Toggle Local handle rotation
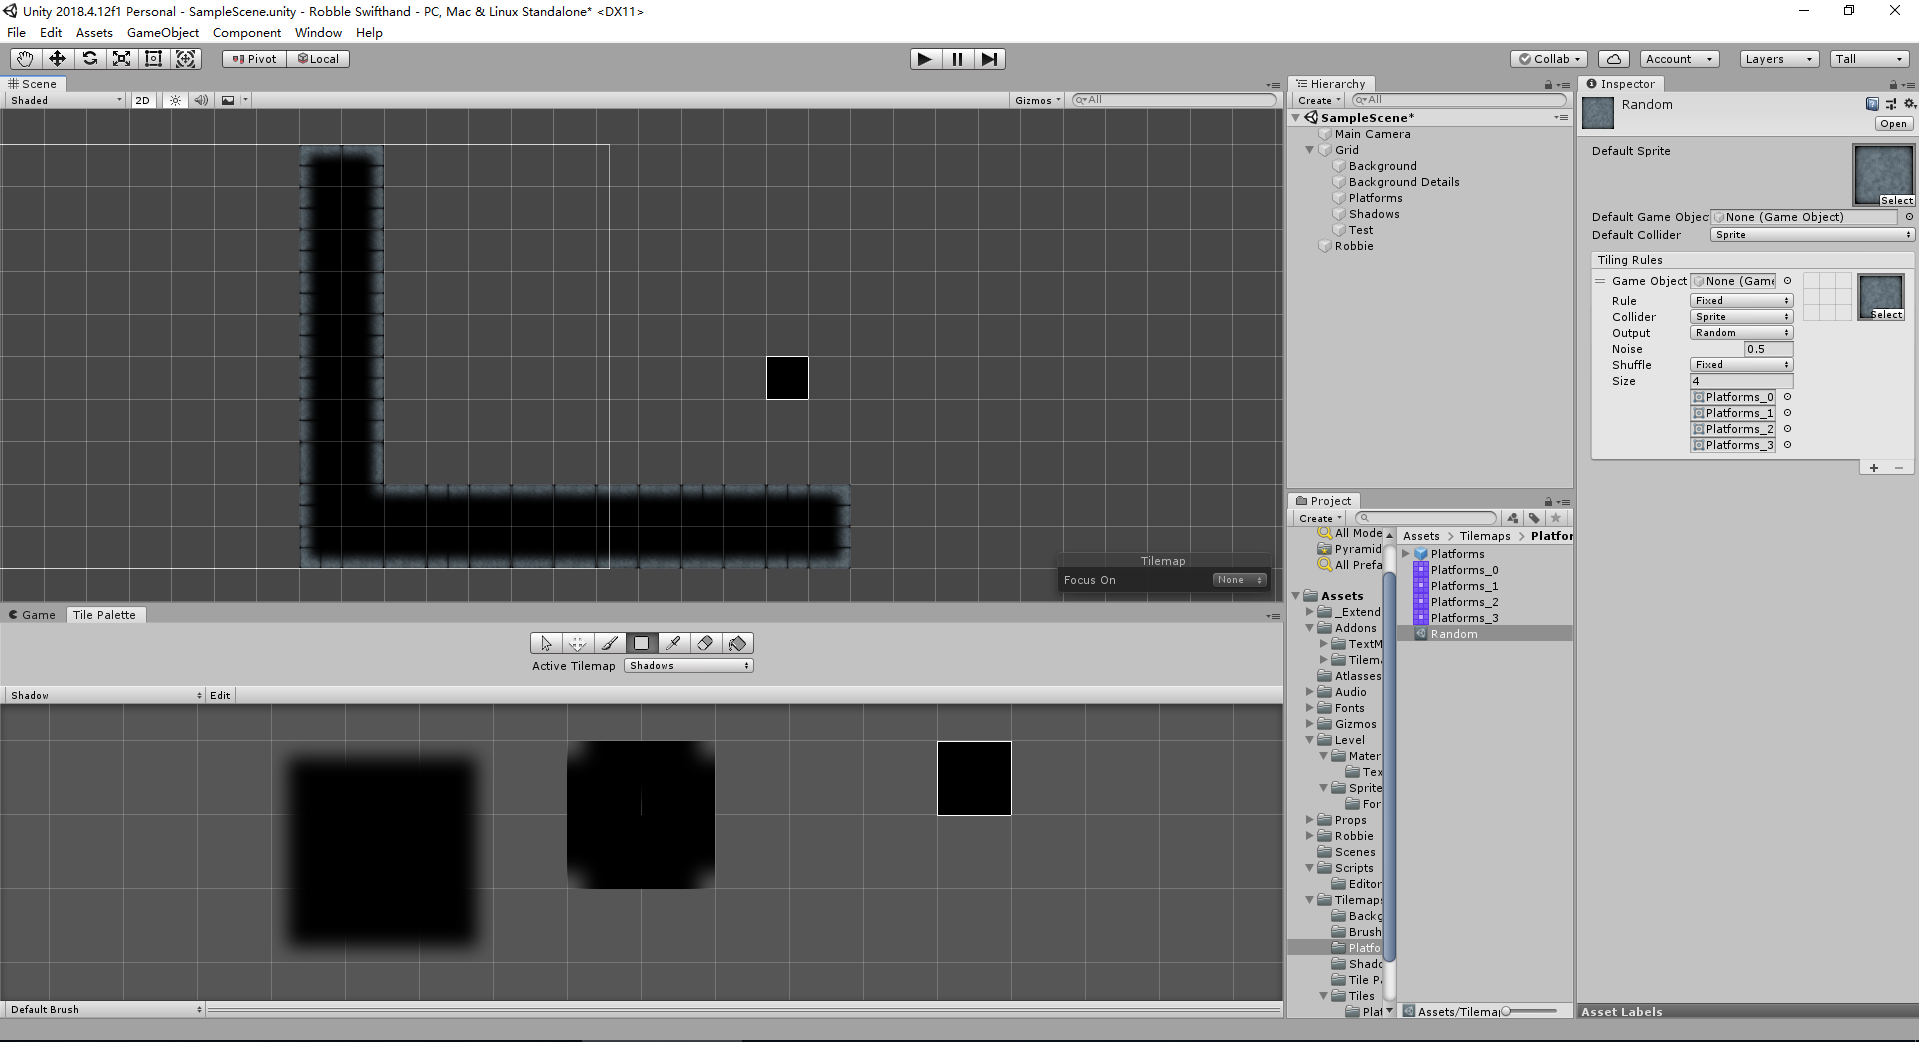Image resolution: width=1919 pixels, height=1042 pixels. (318, 59)
